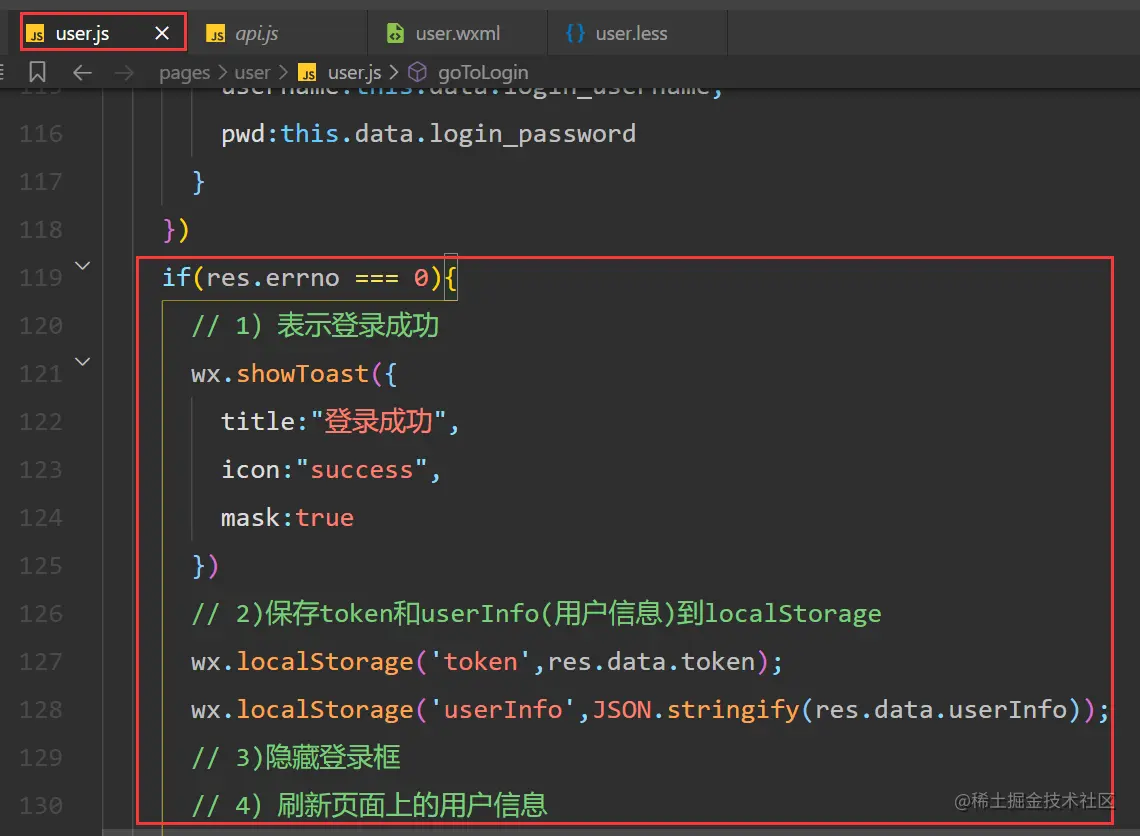The width and height of the screenshot is (1140, 836).
Task: Click line number 120 in gutter
Action: [41, 326]
